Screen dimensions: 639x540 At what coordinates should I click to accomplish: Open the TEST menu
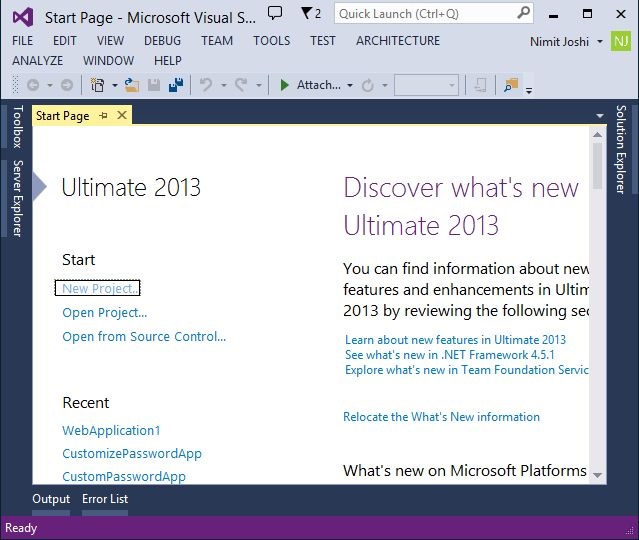coord(322,41)
